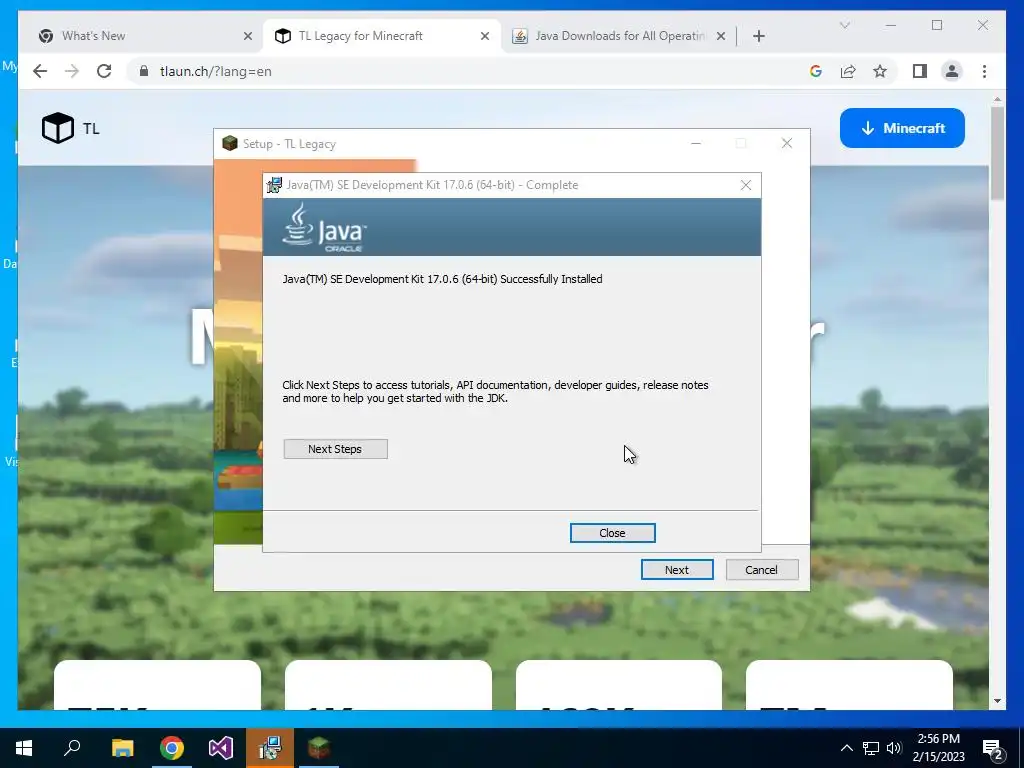Viewport: 1024px width, 768px height.
Task: Minimize the TL Legacy setup window
Action: click(x=696, y=144)
